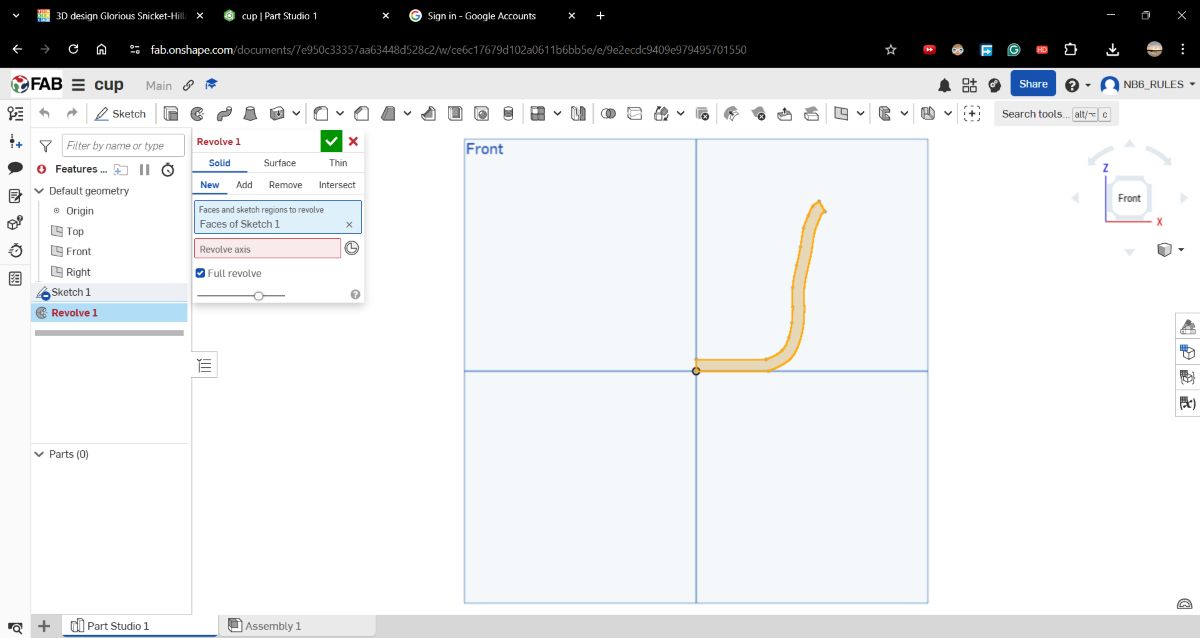Select the Split tool
1200x638 pixels.
click(x=633, y=113)
